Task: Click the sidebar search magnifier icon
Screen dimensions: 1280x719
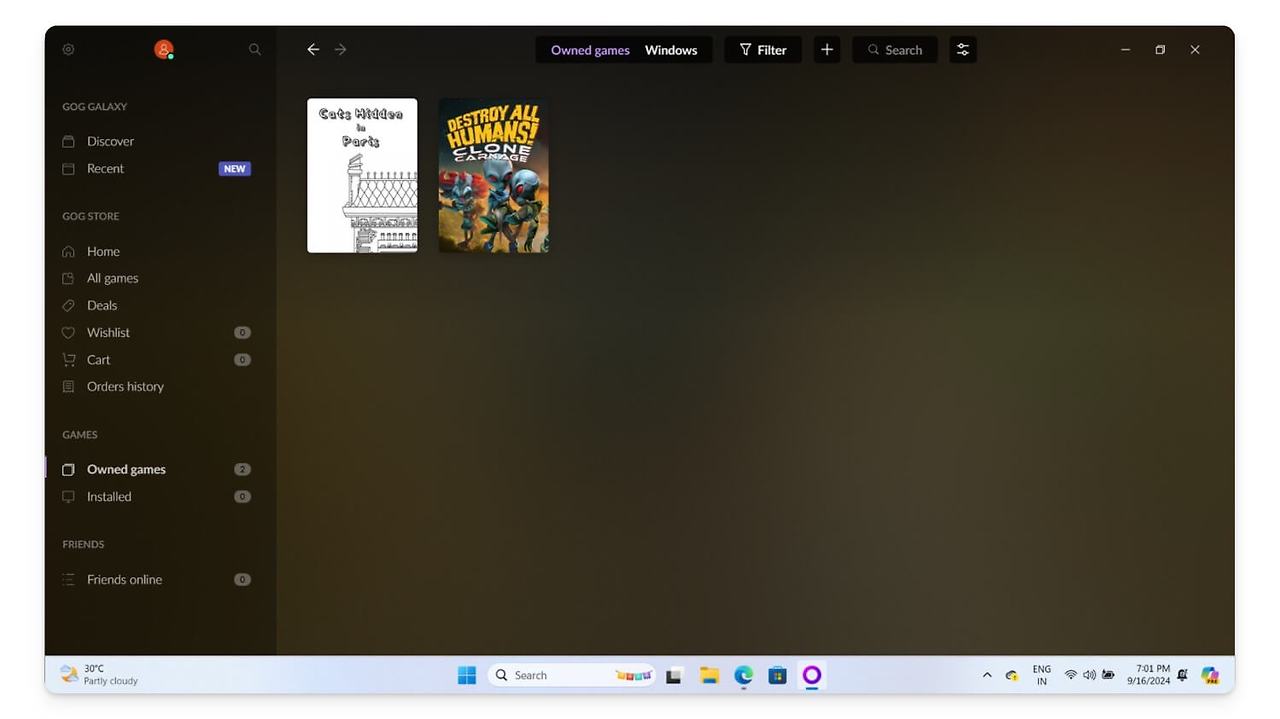Action: click(x=255, y=49)
